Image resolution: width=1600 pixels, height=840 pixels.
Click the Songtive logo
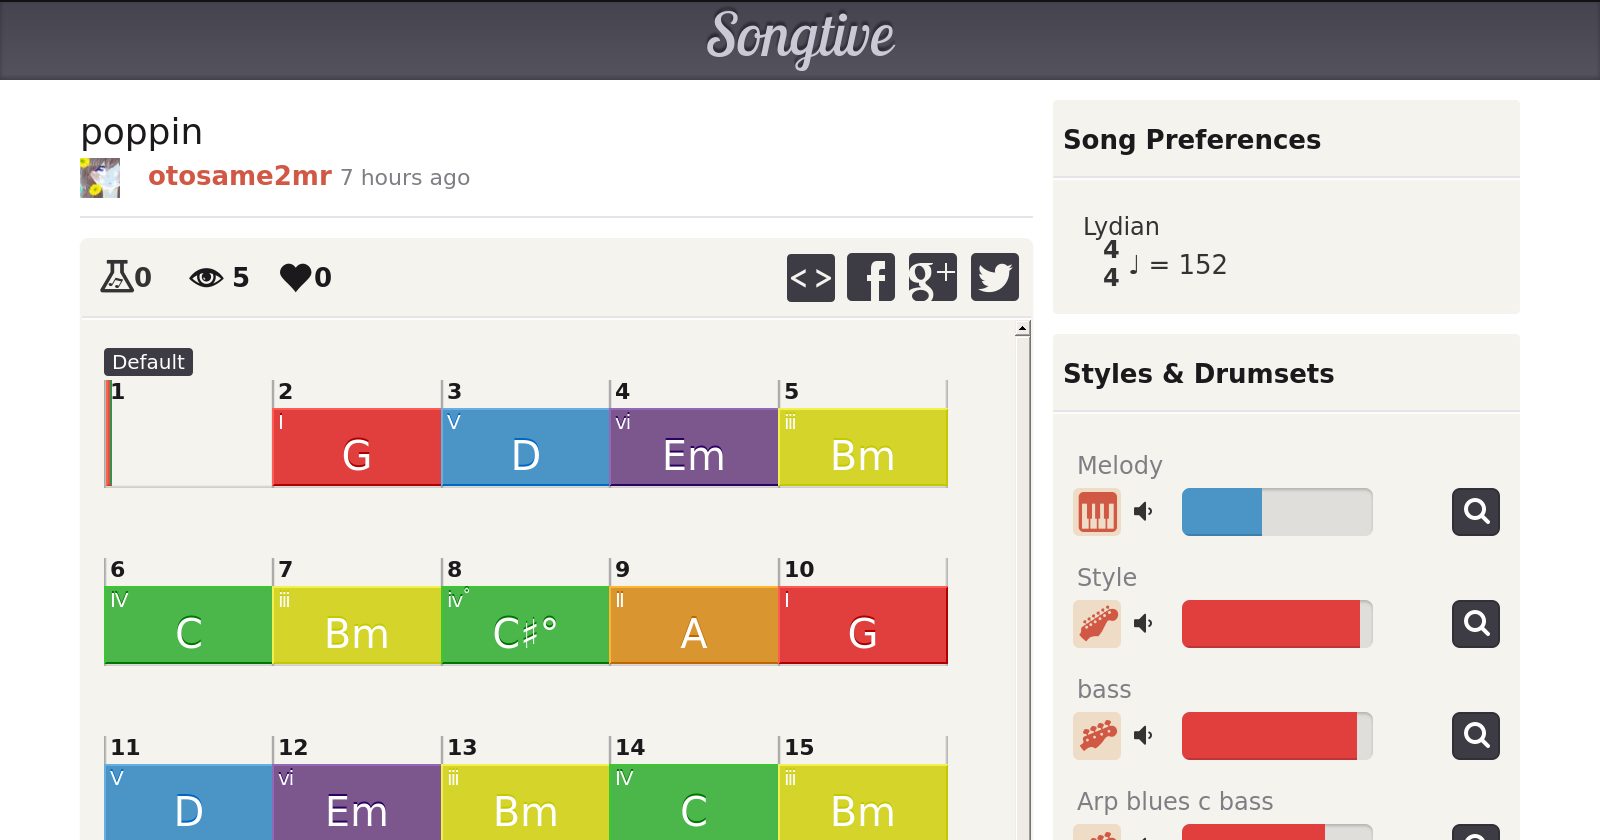click(x=800, y=38)
